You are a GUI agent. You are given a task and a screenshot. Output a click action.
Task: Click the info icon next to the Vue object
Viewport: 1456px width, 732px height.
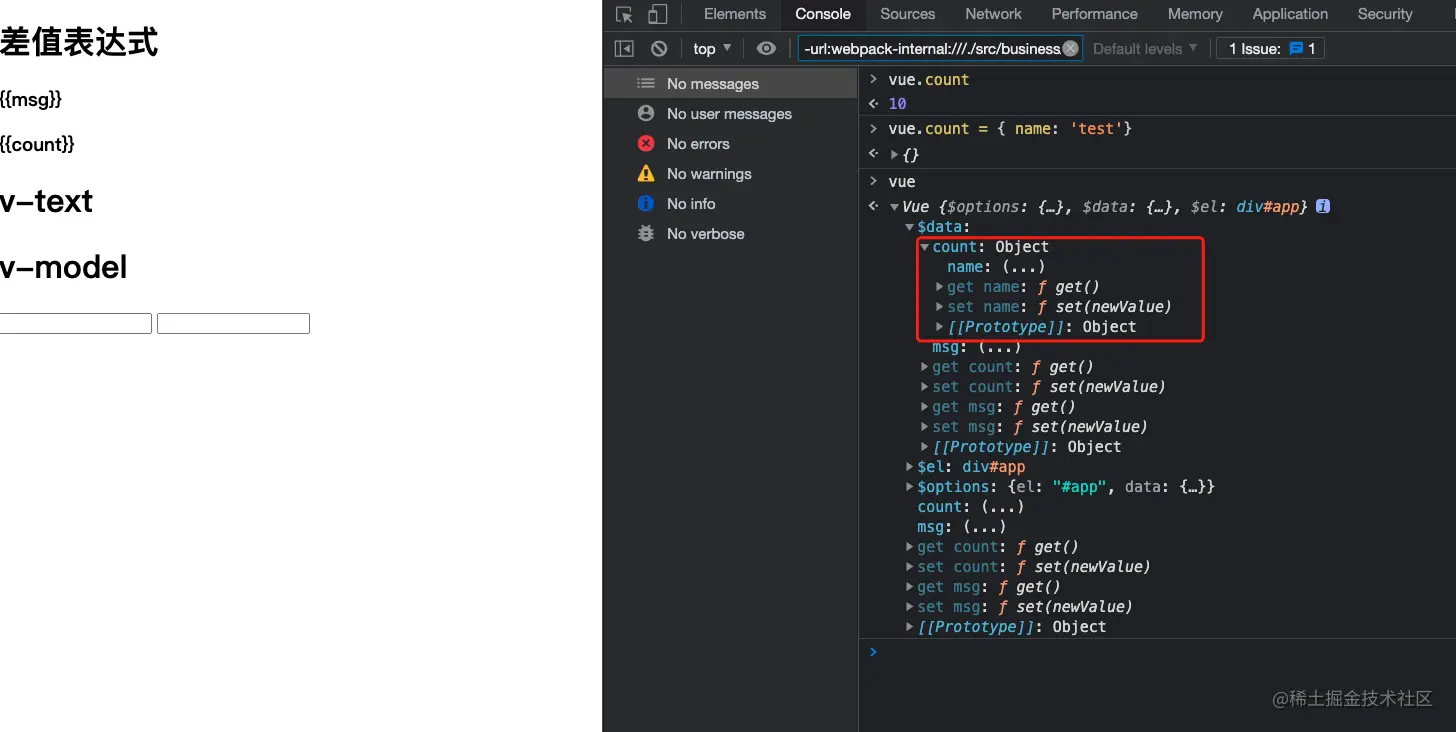pos(1323,206)
